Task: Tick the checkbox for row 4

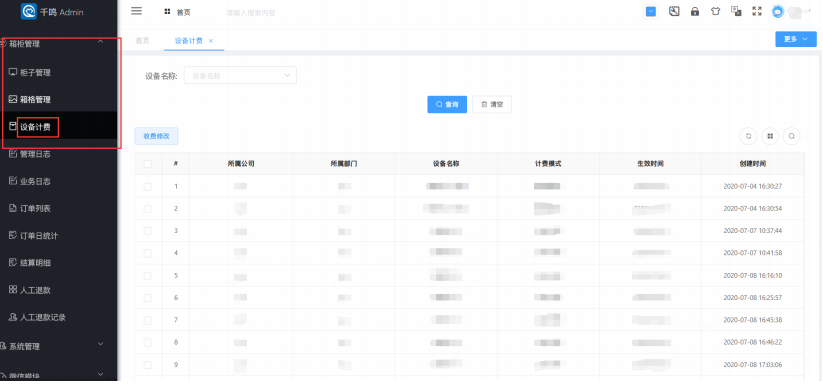Action: pyautogui.click(x=147, y=253)
